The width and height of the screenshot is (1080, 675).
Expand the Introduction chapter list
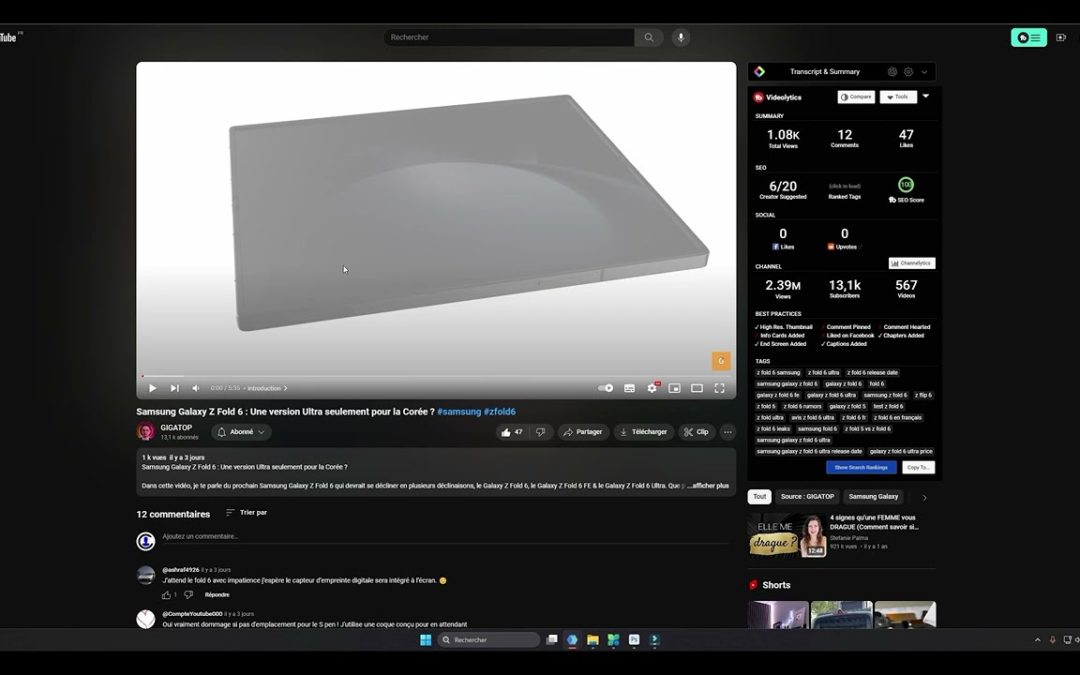(x=267, y=388)
